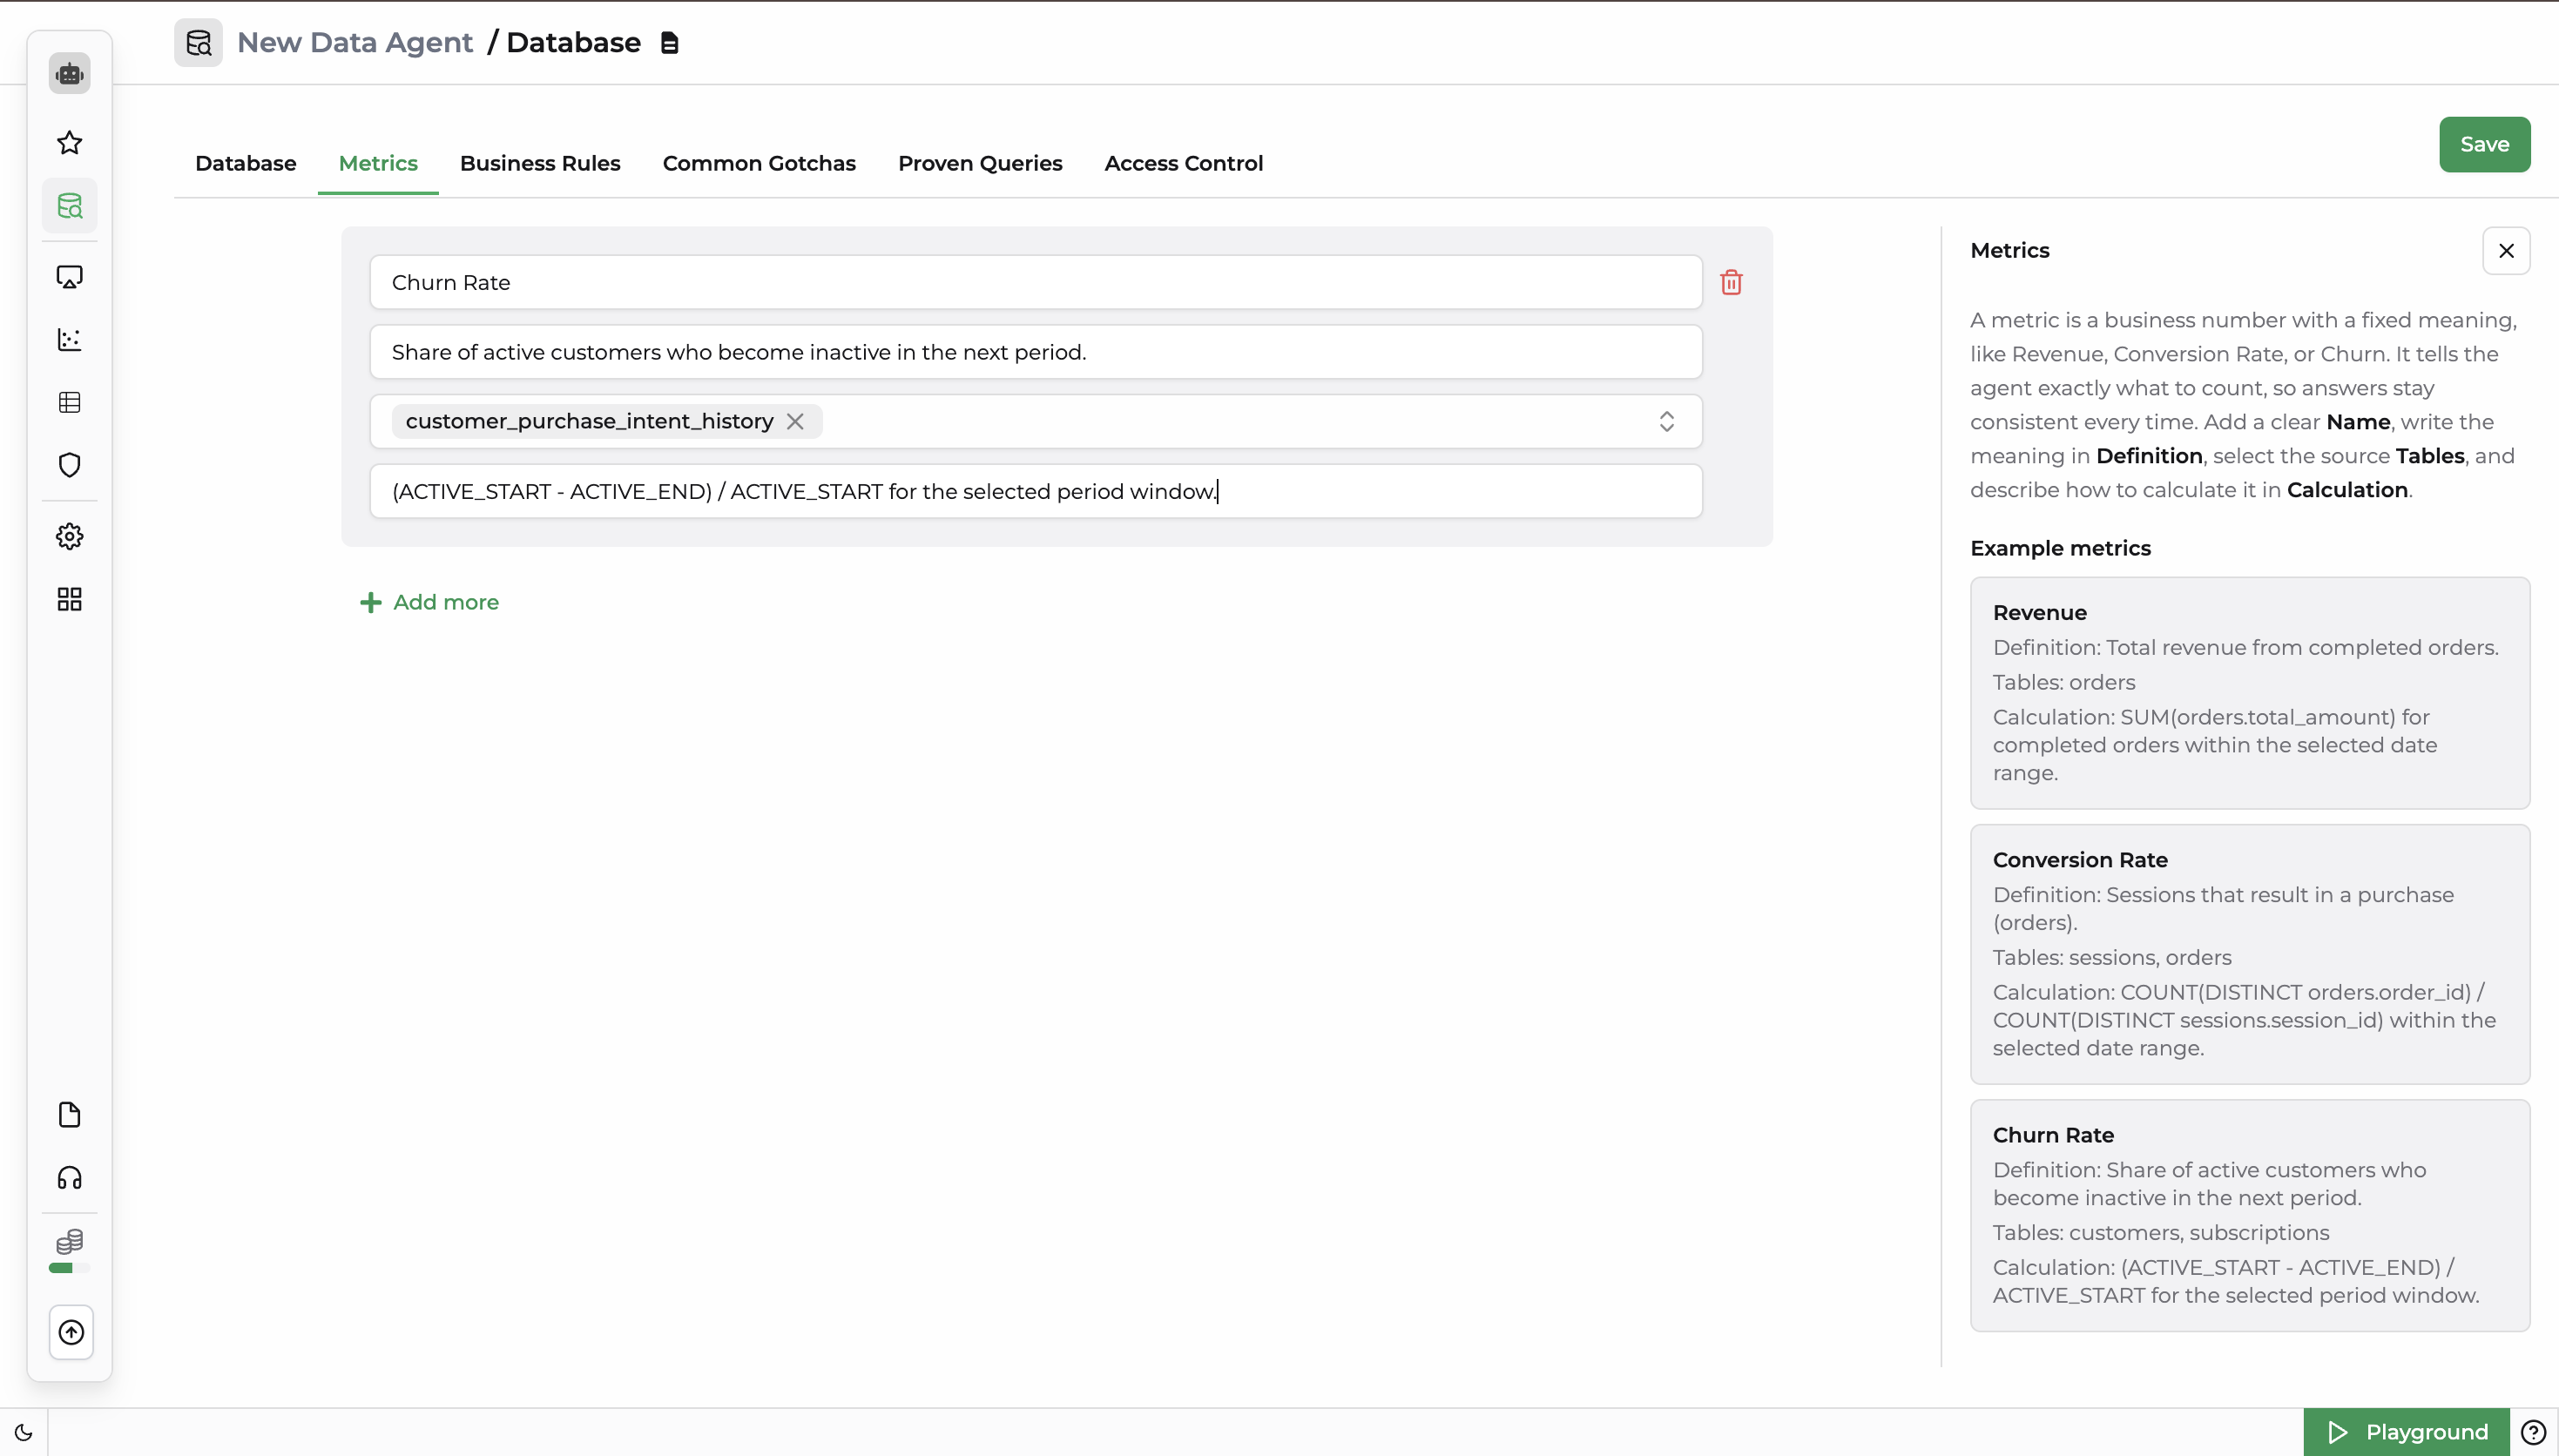Screen dimensions: 2559x1456
Task: Open the shield security icon in sidebar
Action: pos(70,466)
